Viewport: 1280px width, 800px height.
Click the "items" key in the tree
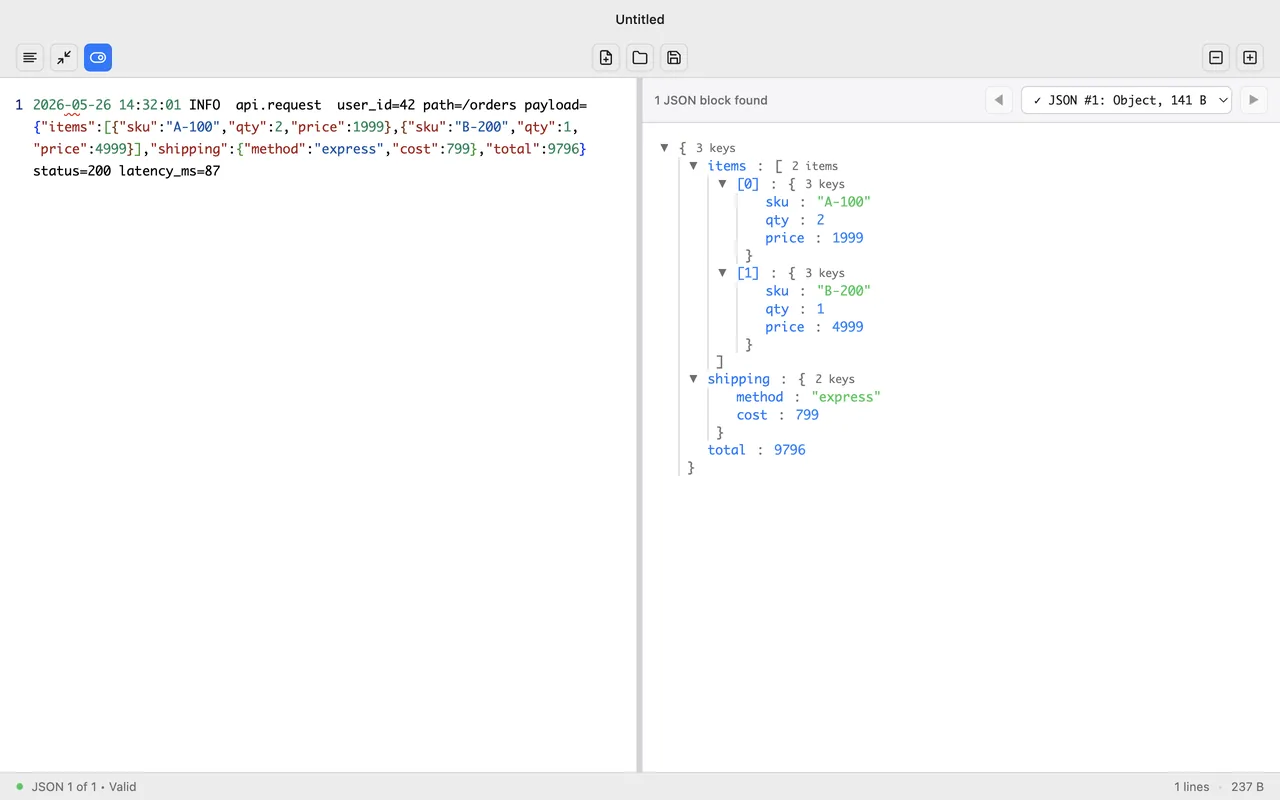727,166
